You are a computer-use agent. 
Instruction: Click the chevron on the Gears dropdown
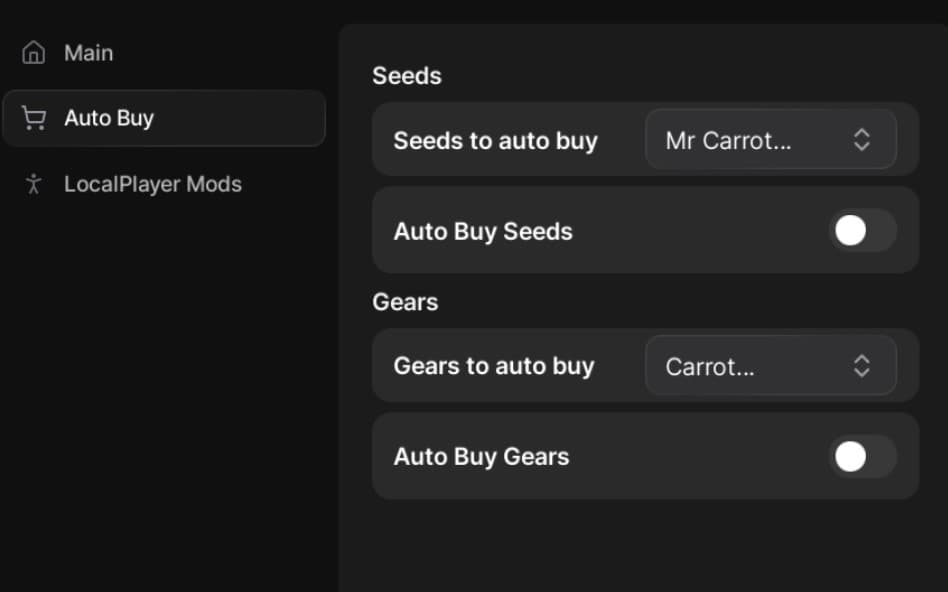pos(861,365)
